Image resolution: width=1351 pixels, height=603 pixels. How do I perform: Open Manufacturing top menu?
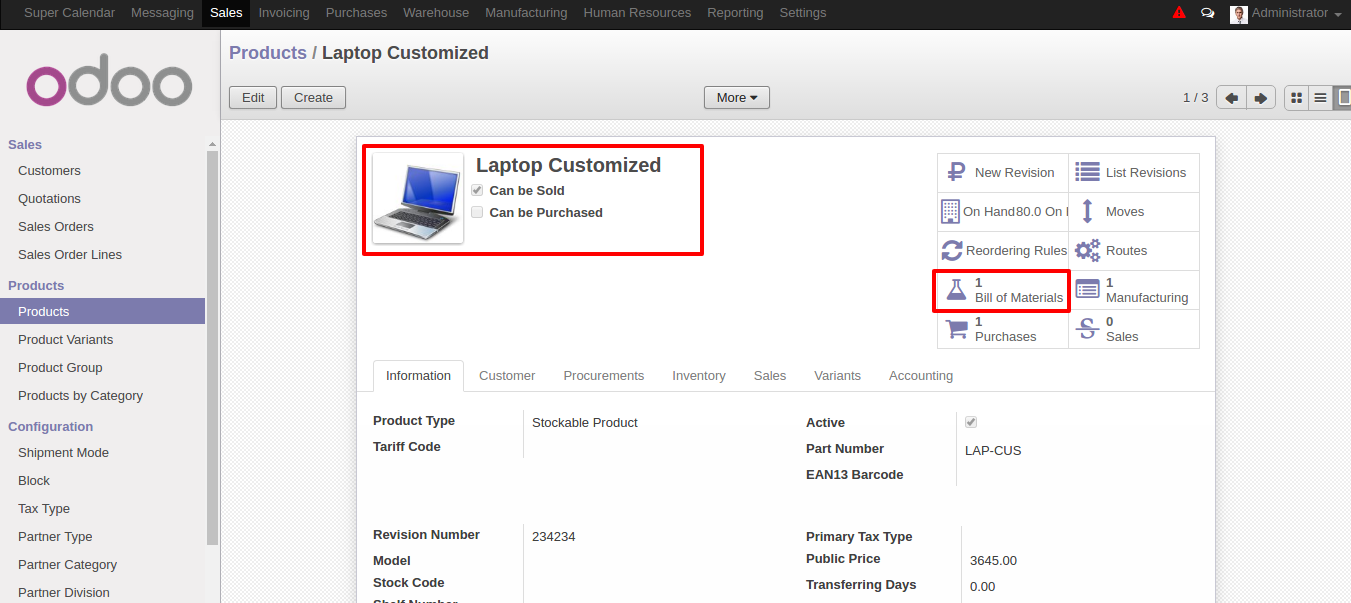coord(526,13)
